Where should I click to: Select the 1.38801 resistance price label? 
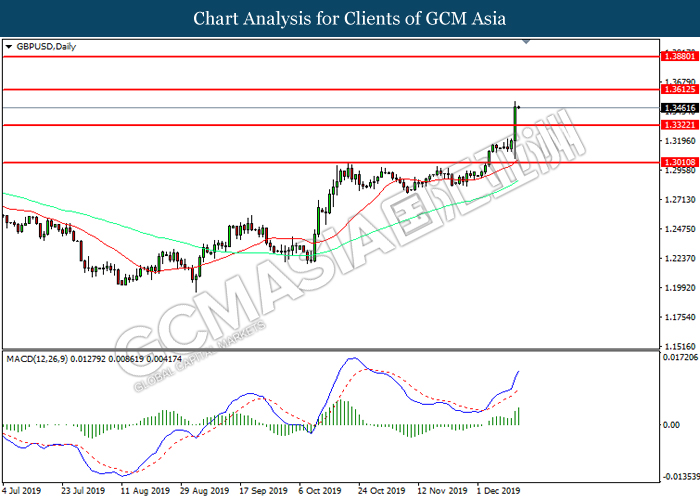pyautogui.click(x=680, y=56)
